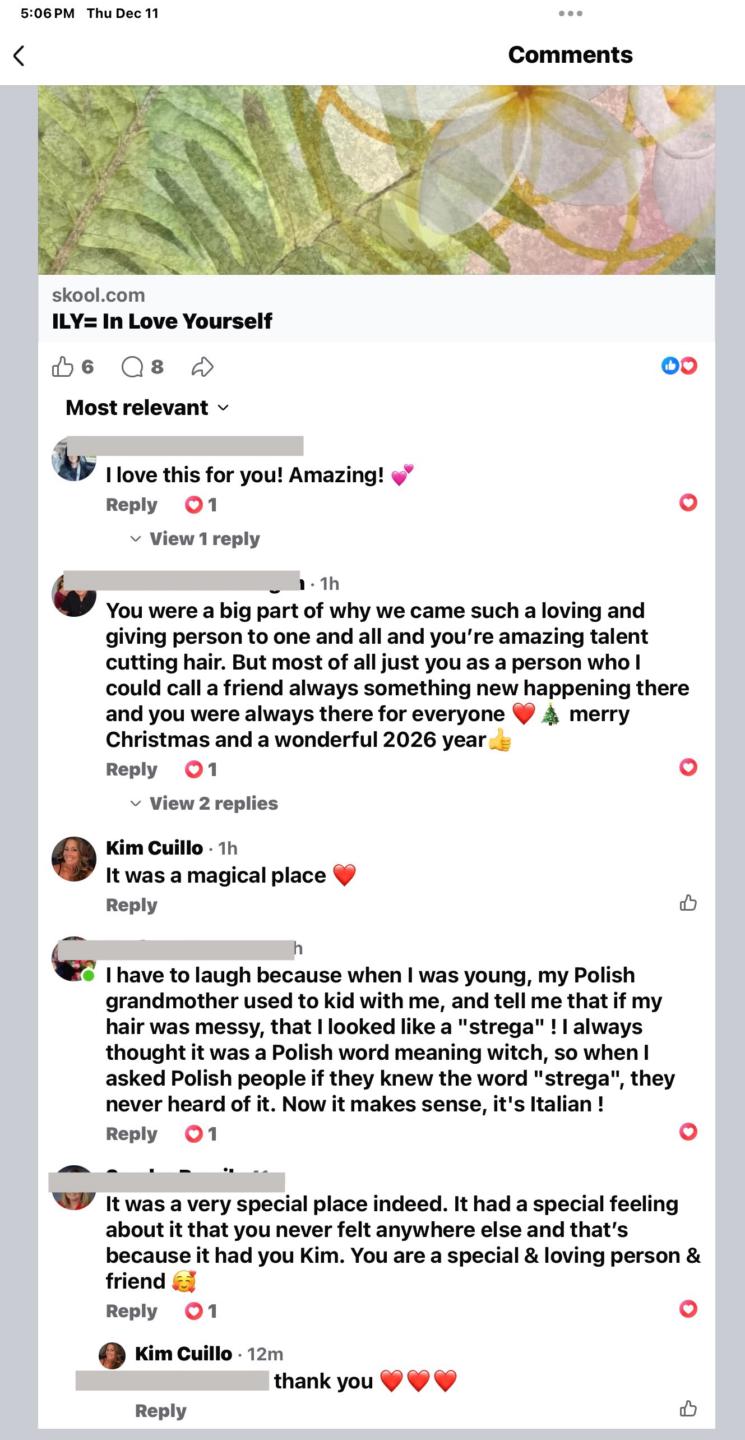The width and height of the screenshot is (745, 1440).
Task: Reply to the "I love this for you" comment
Action: (131, 505)
